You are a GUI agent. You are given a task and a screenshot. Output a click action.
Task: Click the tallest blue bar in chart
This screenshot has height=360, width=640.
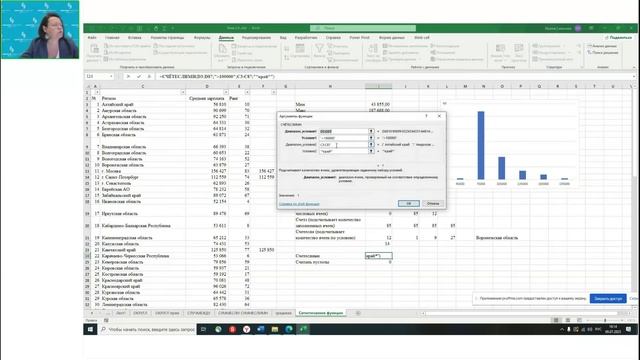(x=481, y=145)
